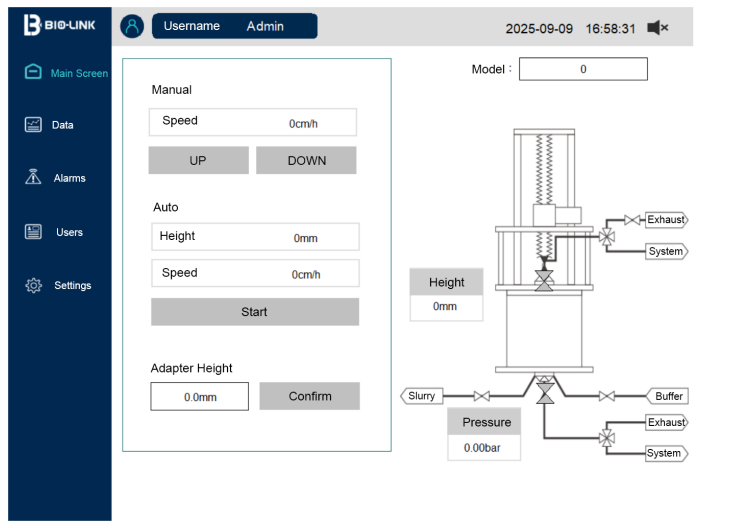The width and height of the screenshot is (741, 528).
Task: Toggle the valve beside upper Exhaust
Action: (631, 220)
